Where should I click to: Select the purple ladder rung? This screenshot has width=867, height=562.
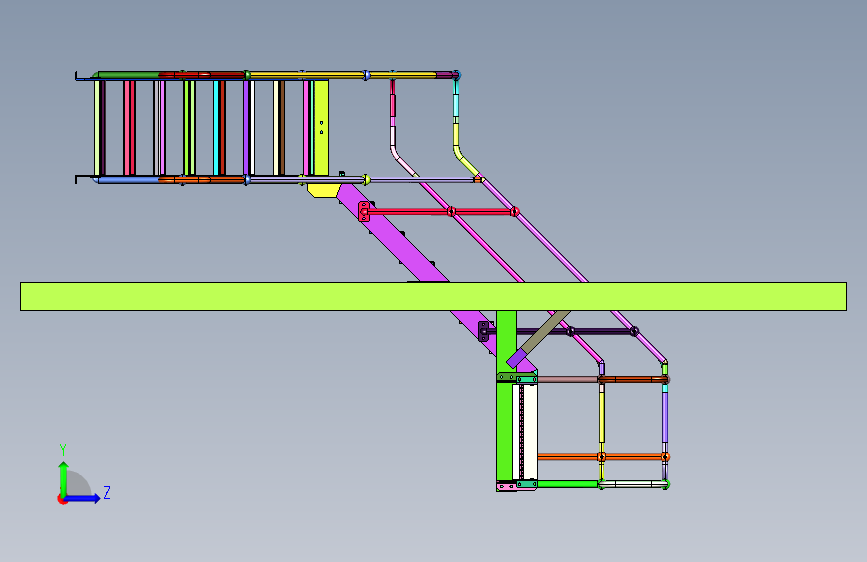[246, 128]
